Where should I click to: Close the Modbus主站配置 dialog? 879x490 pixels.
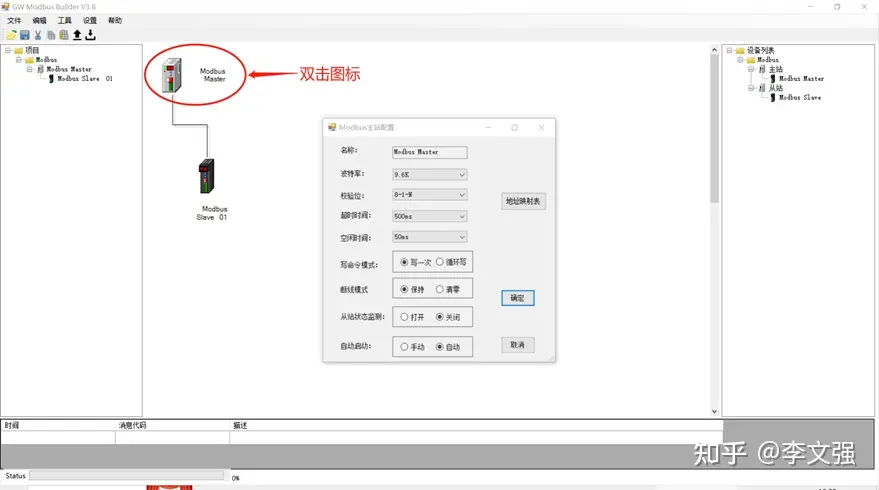click(x=541, y=128)
